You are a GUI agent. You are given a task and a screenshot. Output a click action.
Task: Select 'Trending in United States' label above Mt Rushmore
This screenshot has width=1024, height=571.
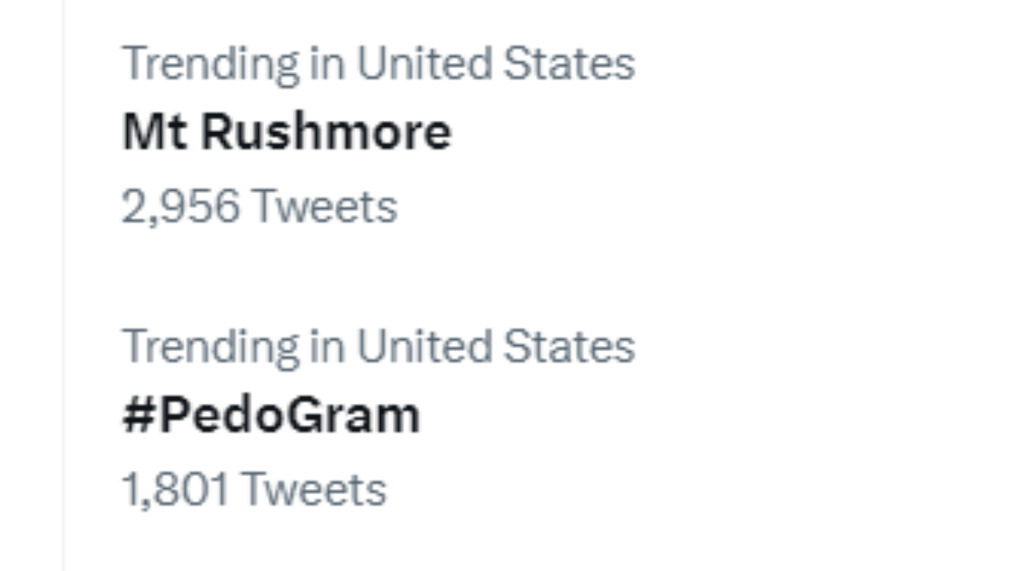coord(378,64)
